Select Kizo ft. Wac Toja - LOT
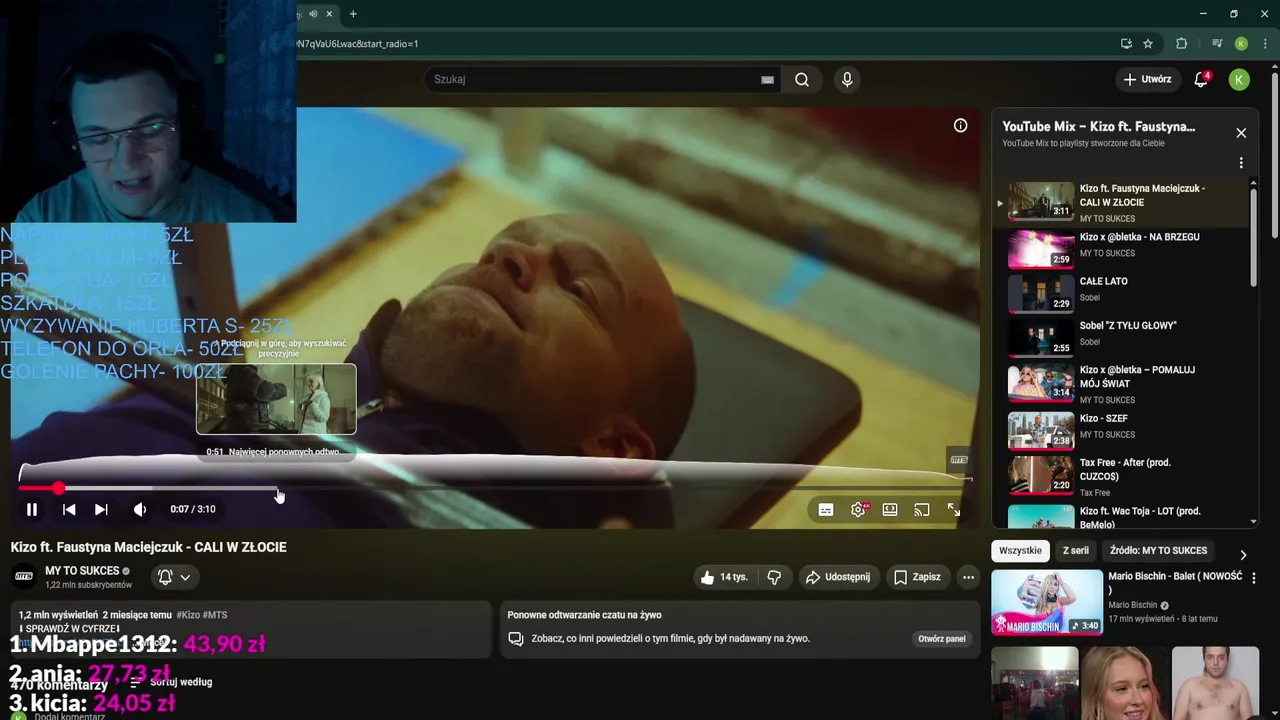The image size is (1280, 720). click(x=1120, y=515)
